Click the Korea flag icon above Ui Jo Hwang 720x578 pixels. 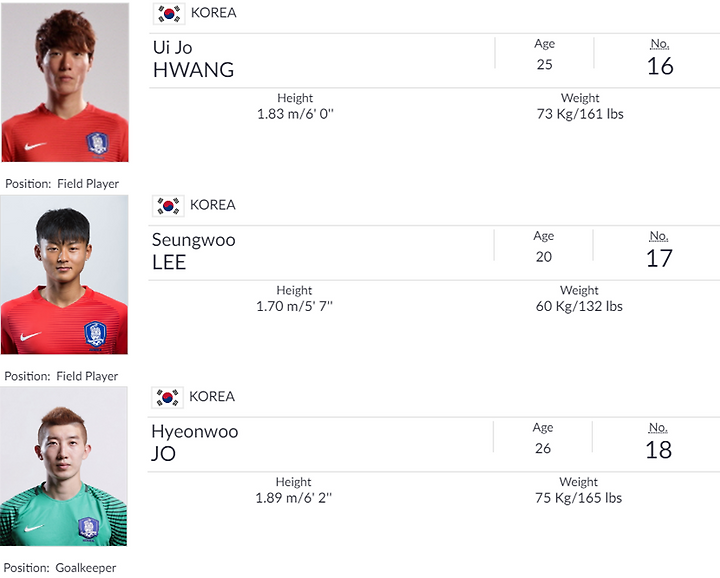coord(169,13)
